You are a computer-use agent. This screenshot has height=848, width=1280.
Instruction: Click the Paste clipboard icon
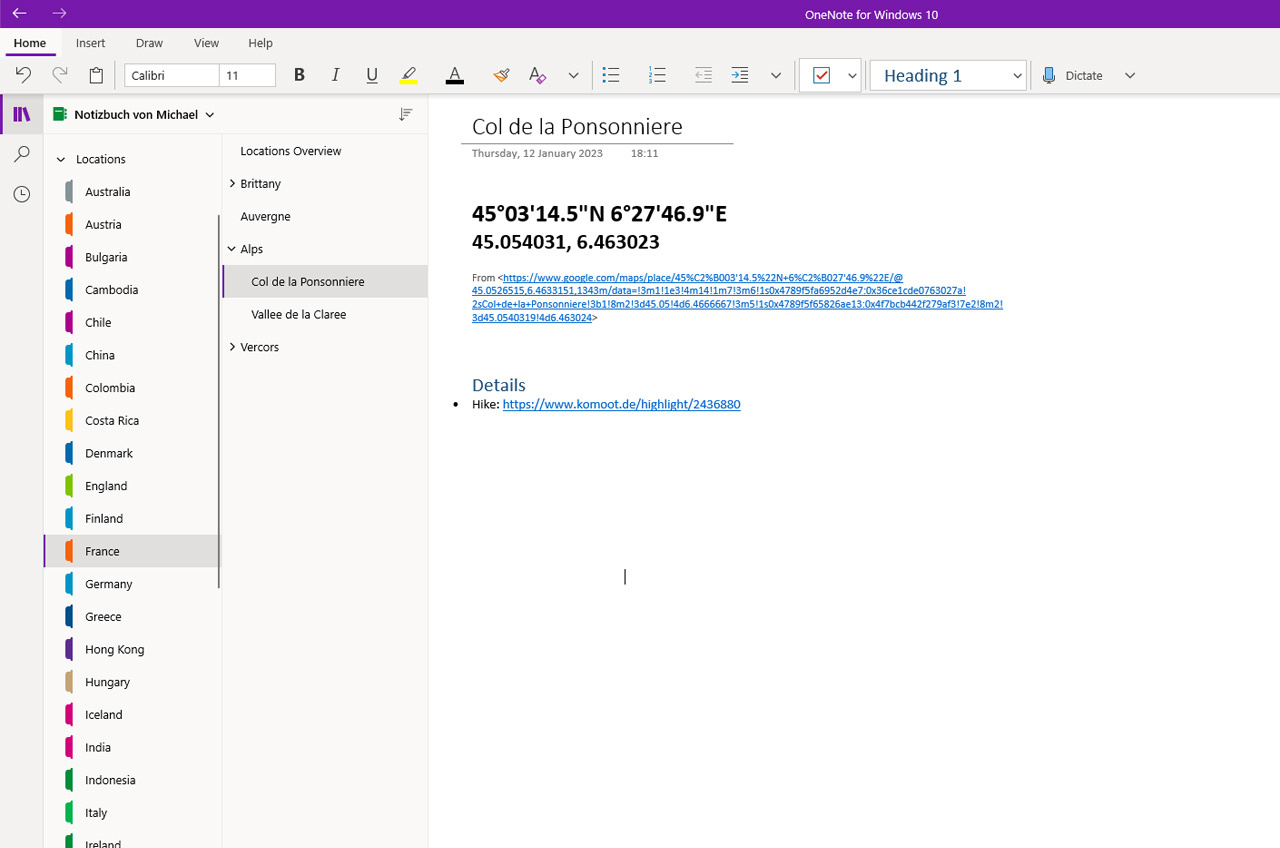(x=96, y=75)
